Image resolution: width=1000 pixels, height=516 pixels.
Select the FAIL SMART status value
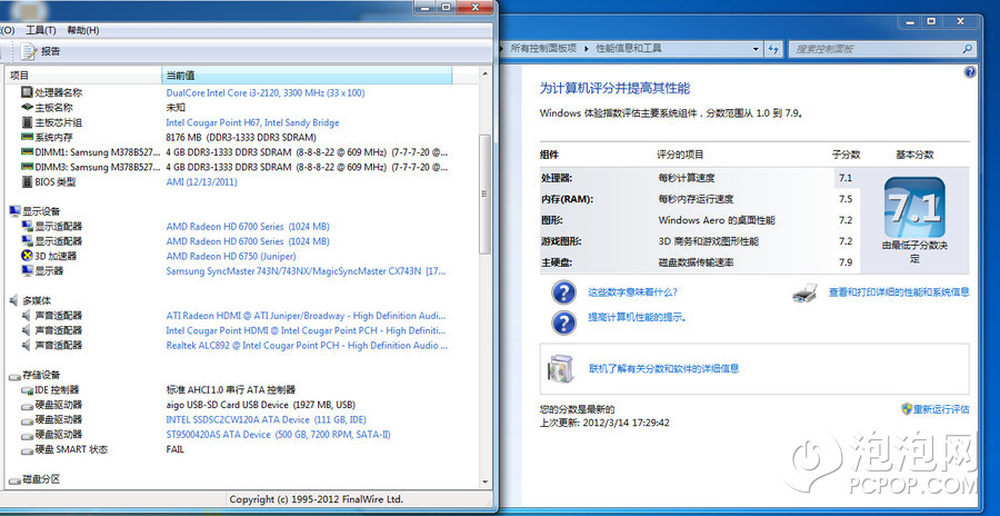175,450
